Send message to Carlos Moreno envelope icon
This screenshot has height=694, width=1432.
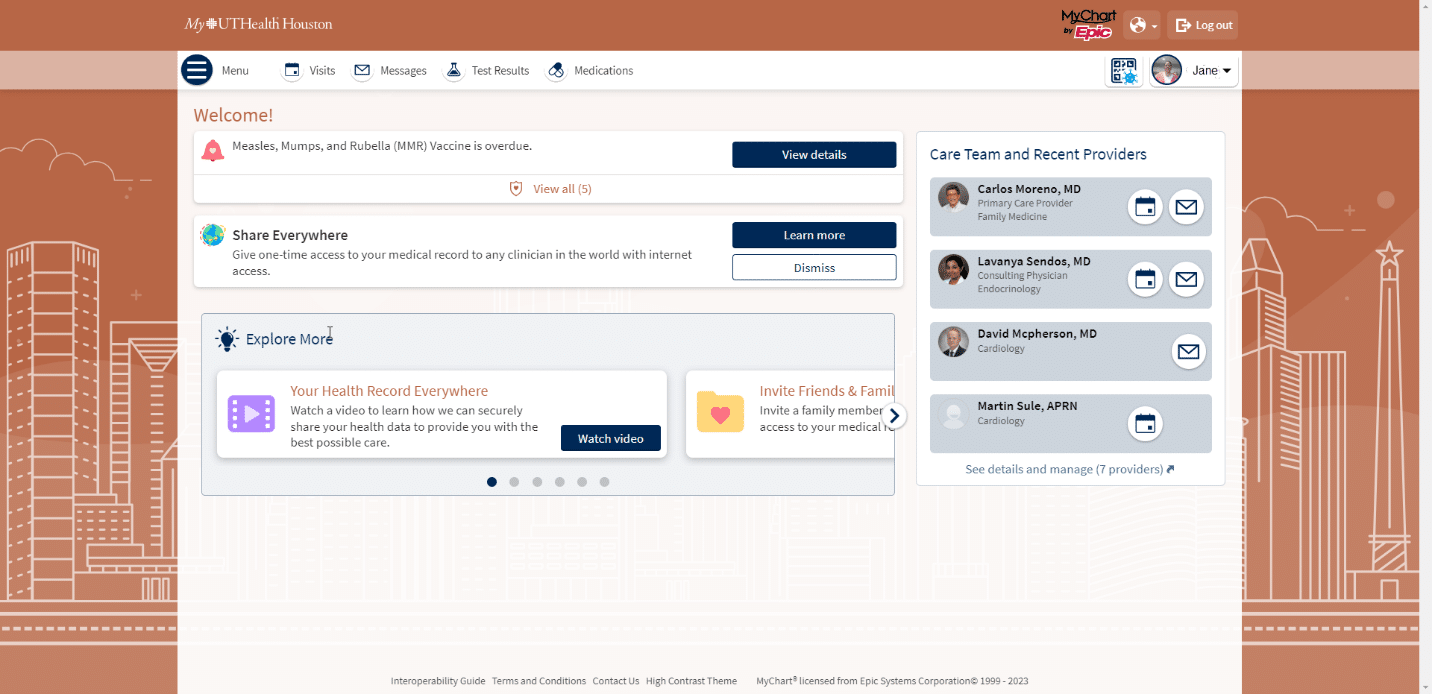point(1186,207)
